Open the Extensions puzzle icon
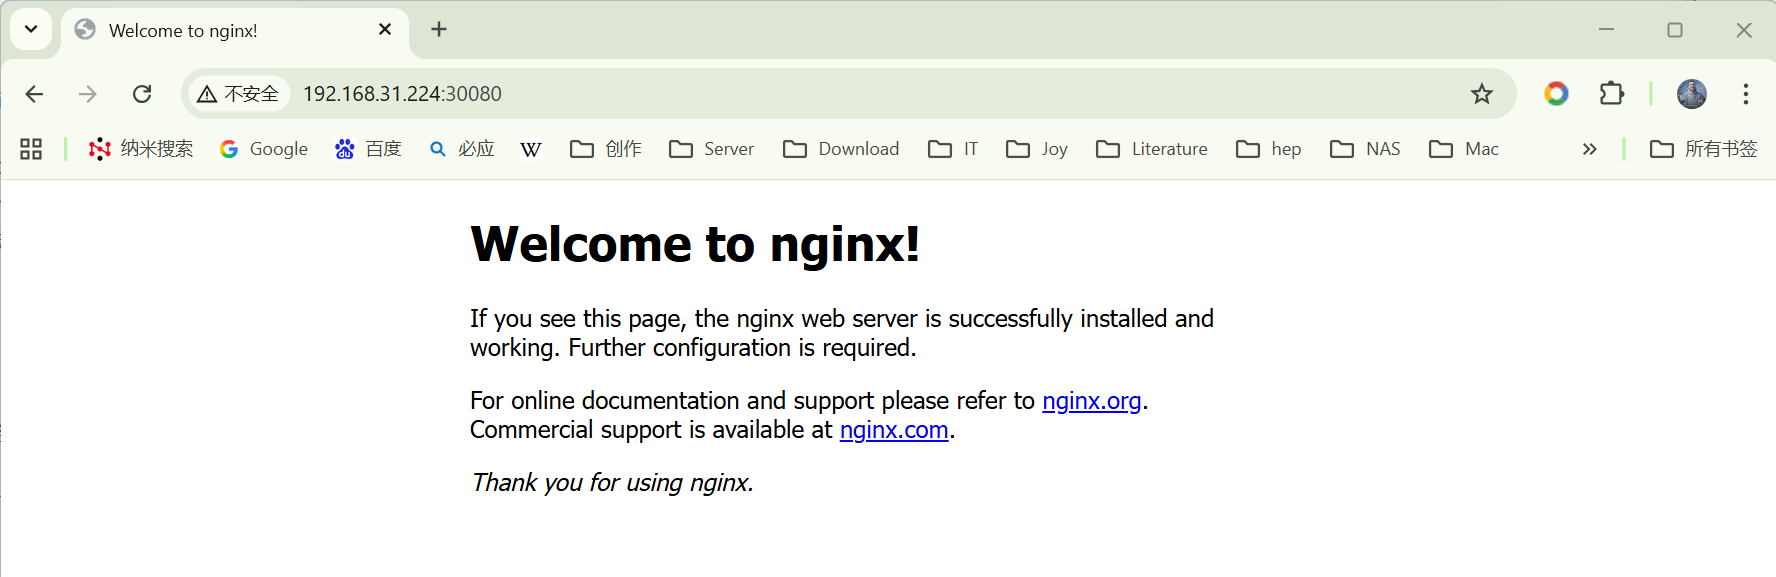This screenshot has width=1776, height=577. pyautogui.click(x=1611, y=94)
